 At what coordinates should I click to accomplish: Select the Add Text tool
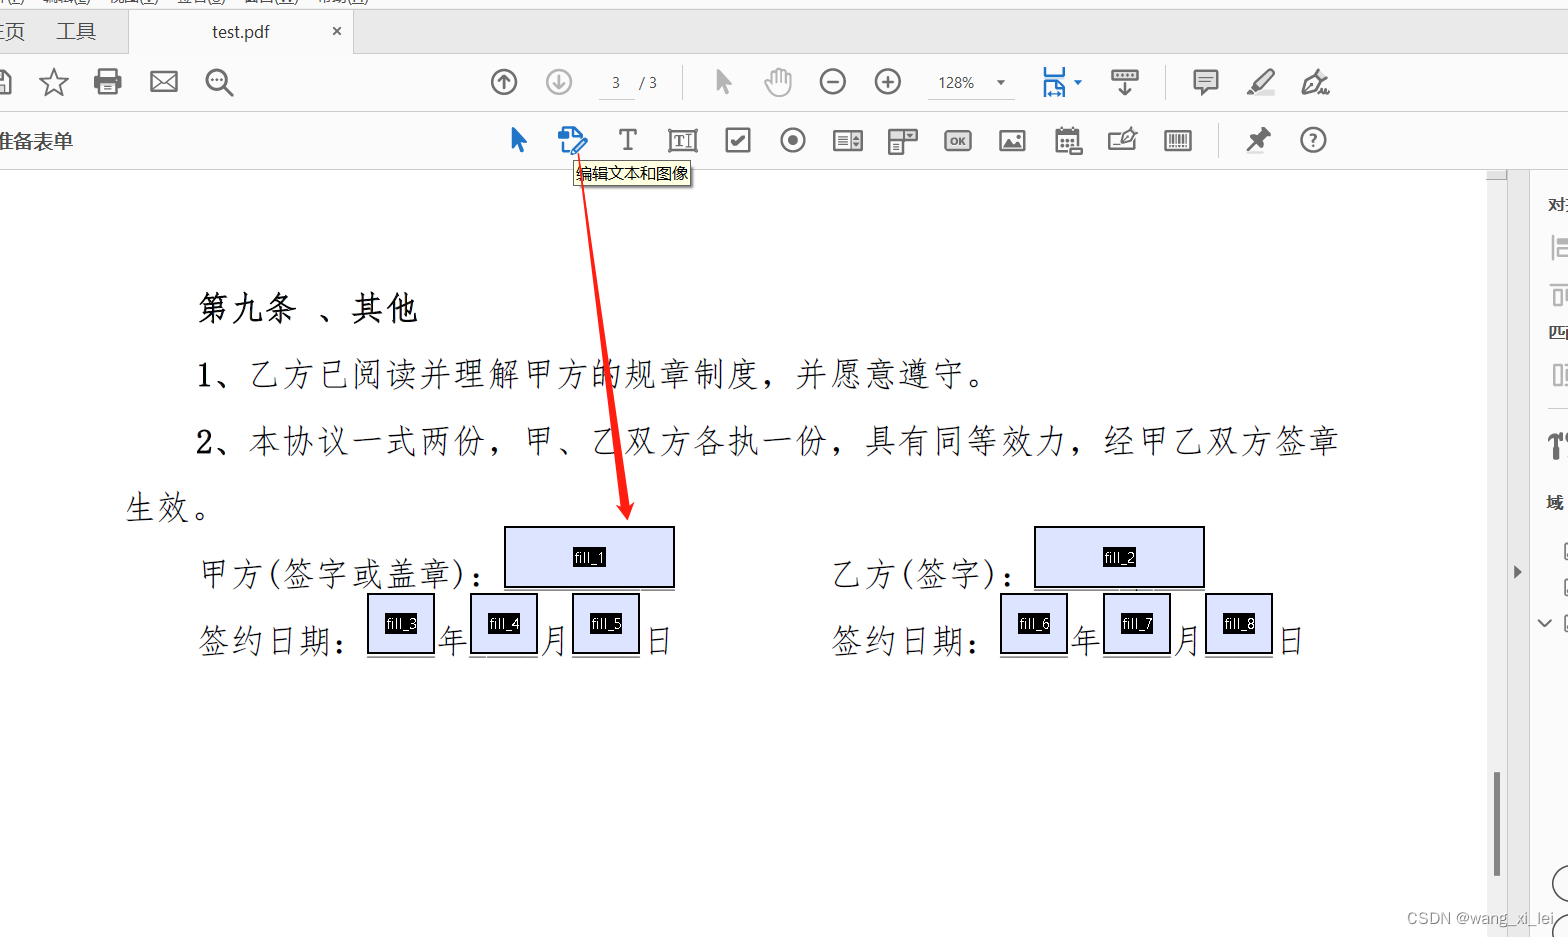(x=628, y=140)
